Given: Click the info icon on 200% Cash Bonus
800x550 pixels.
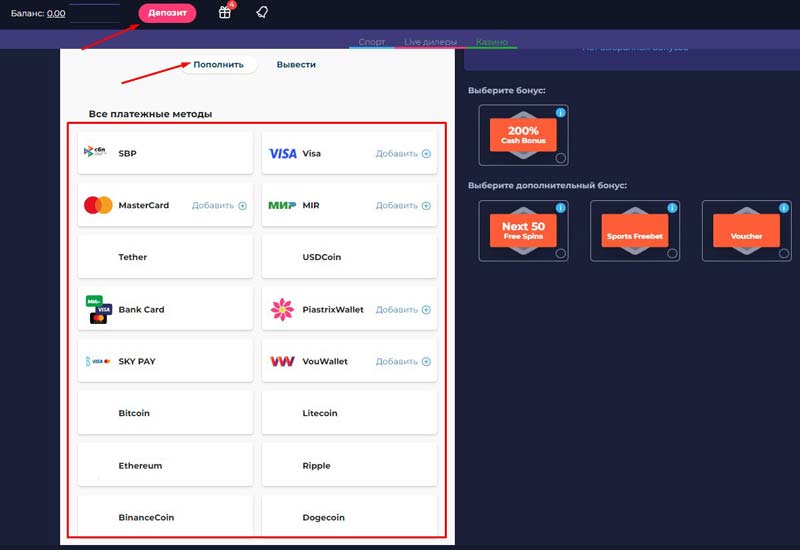Looking at the screenshot, I should (560, 113).
